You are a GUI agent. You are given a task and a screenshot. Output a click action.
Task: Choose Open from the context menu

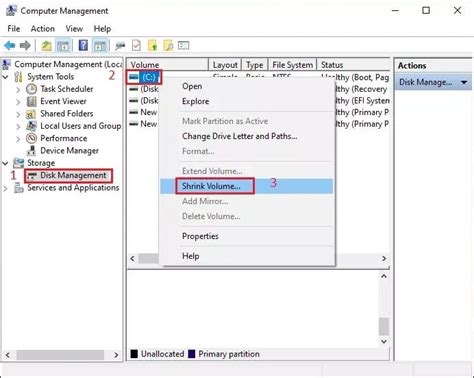click(x=247, y=86)
